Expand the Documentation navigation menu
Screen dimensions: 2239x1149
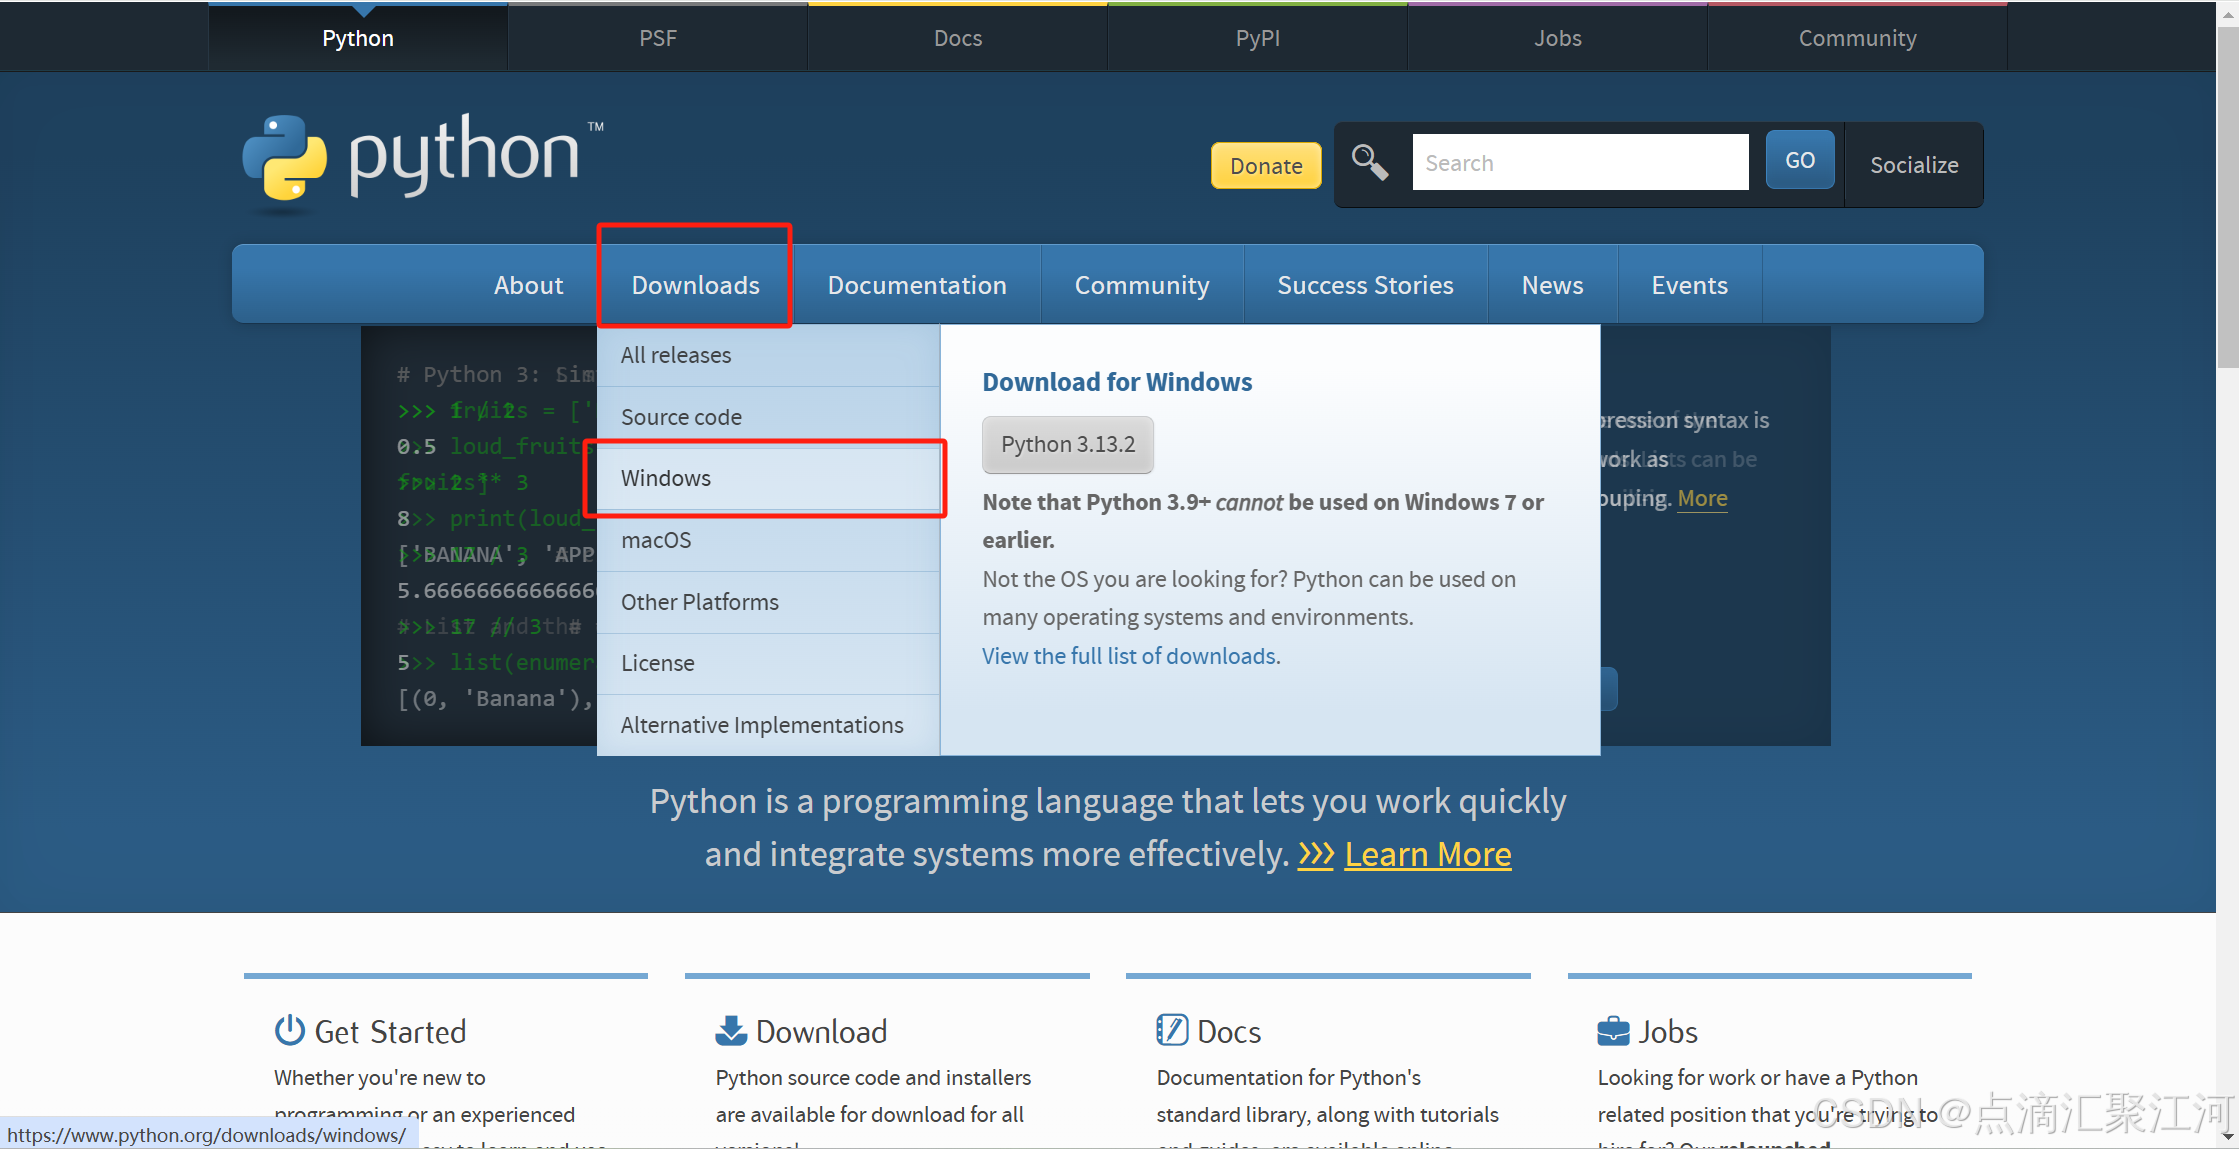click(916, 285)
